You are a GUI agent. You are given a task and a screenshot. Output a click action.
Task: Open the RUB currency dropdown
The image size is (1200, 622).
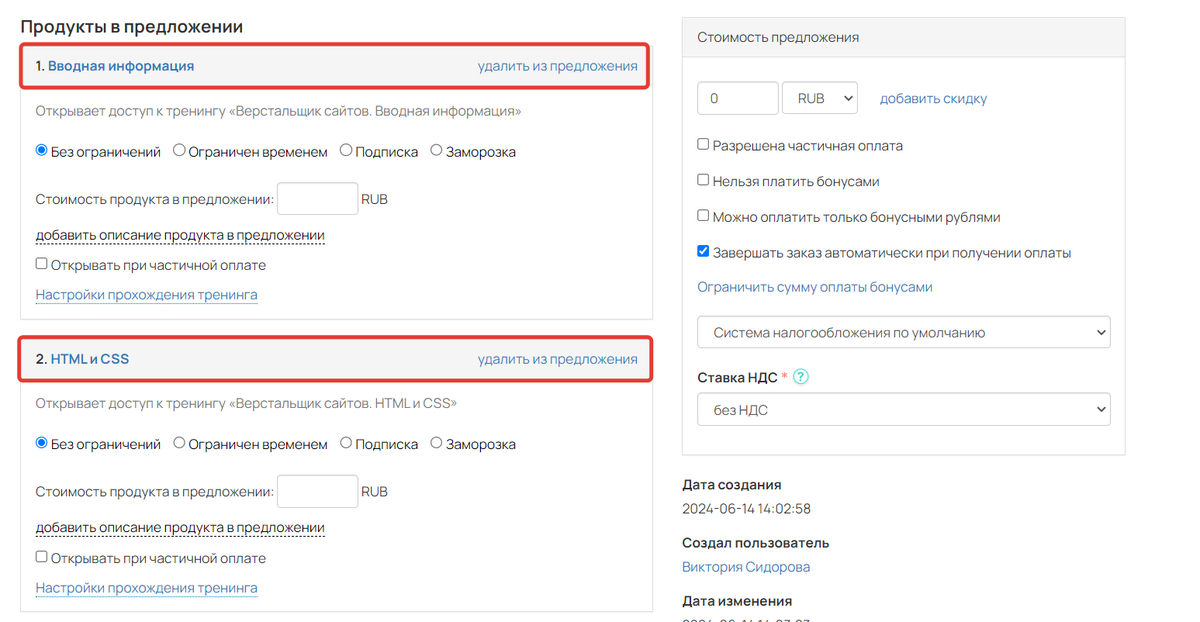(820, 98)
